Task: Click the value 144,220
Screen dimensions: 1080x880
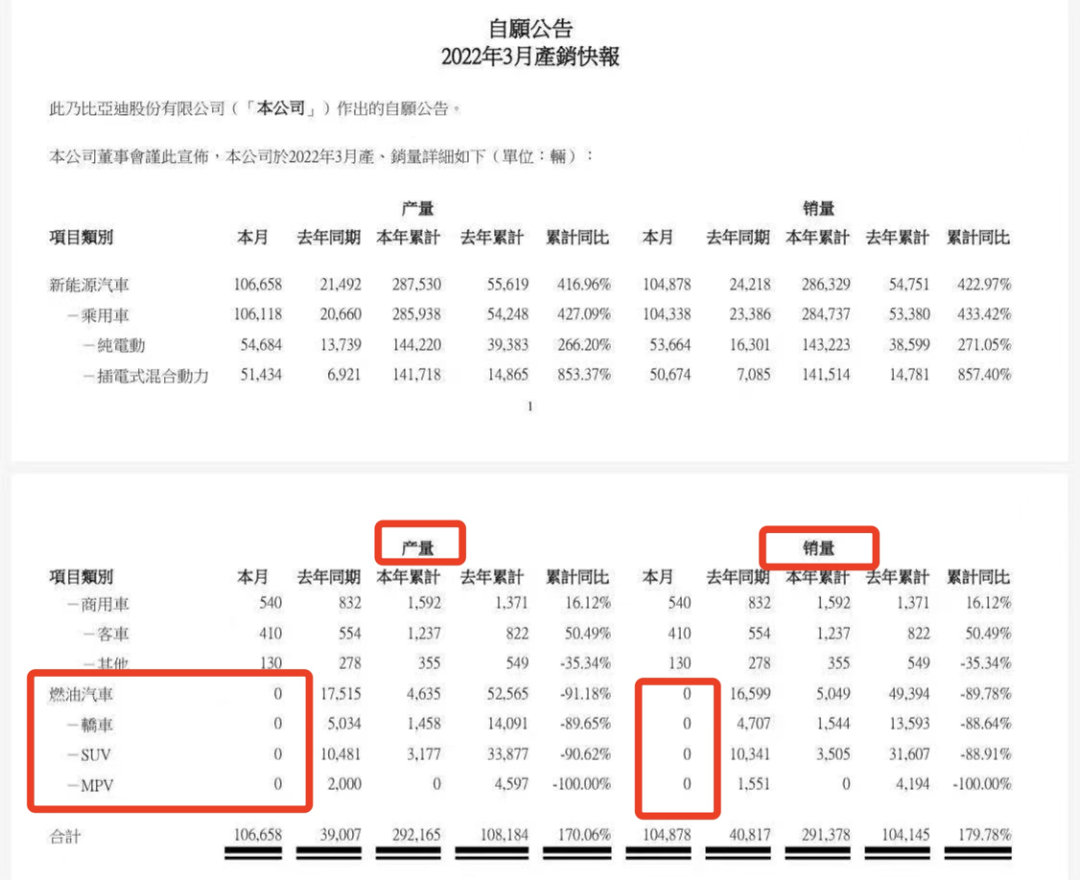Action: [x=417, y=344]
